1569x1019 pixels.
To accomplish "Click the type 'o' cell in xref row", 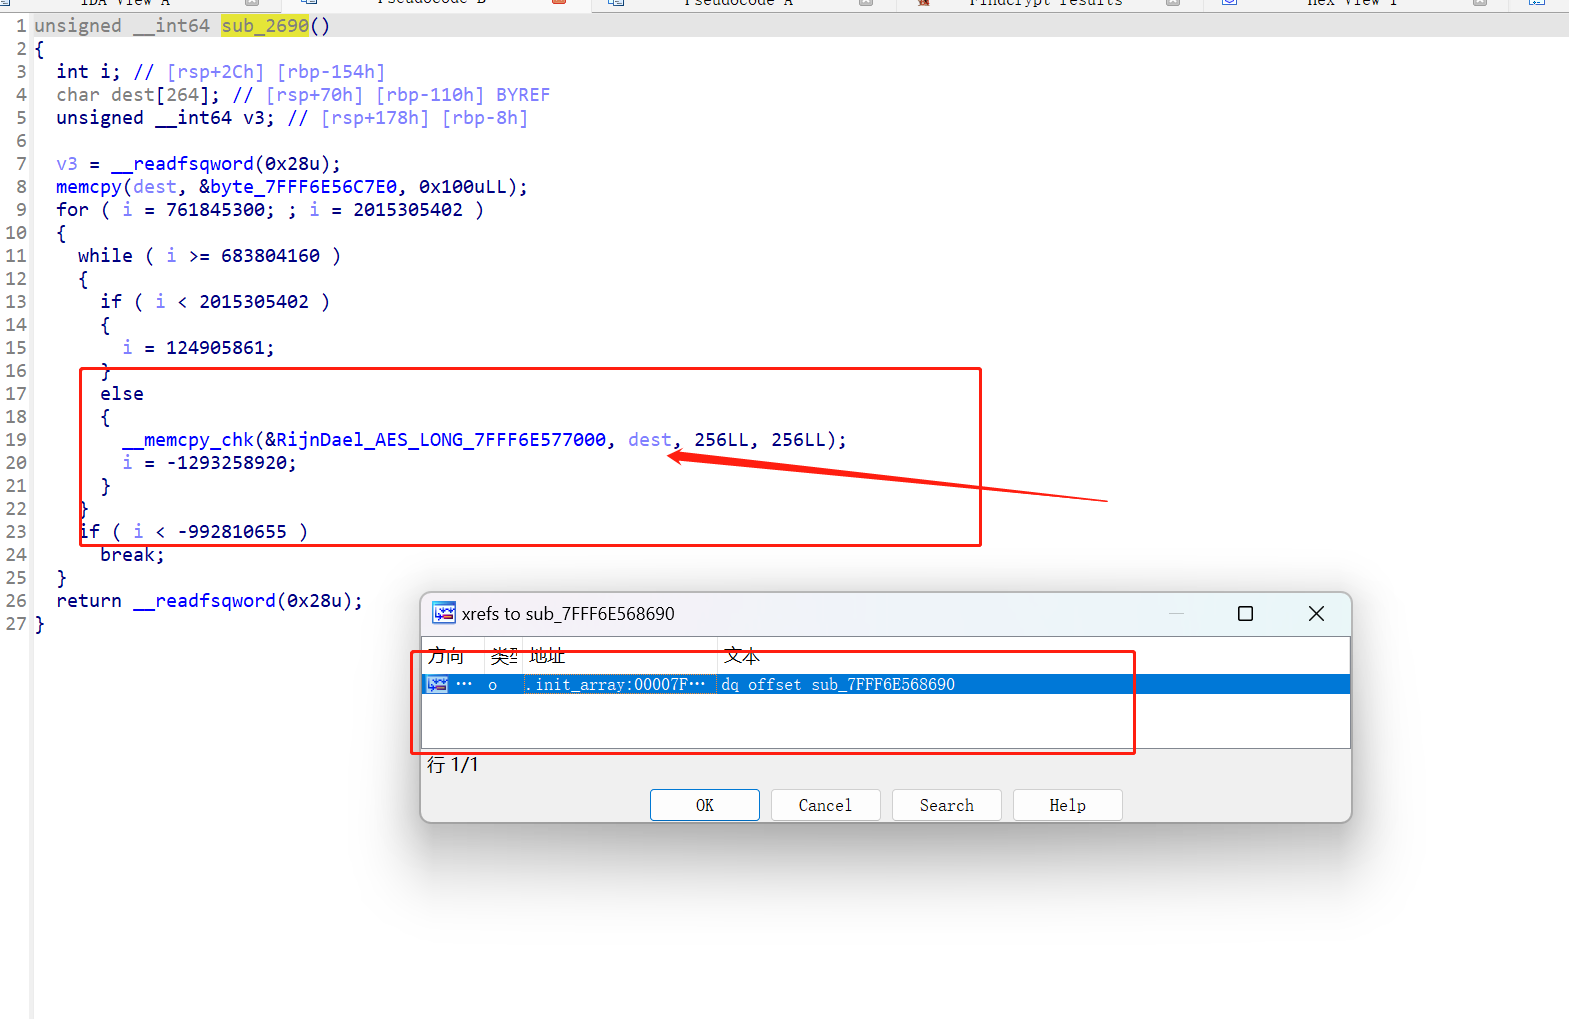I will 492,685.
